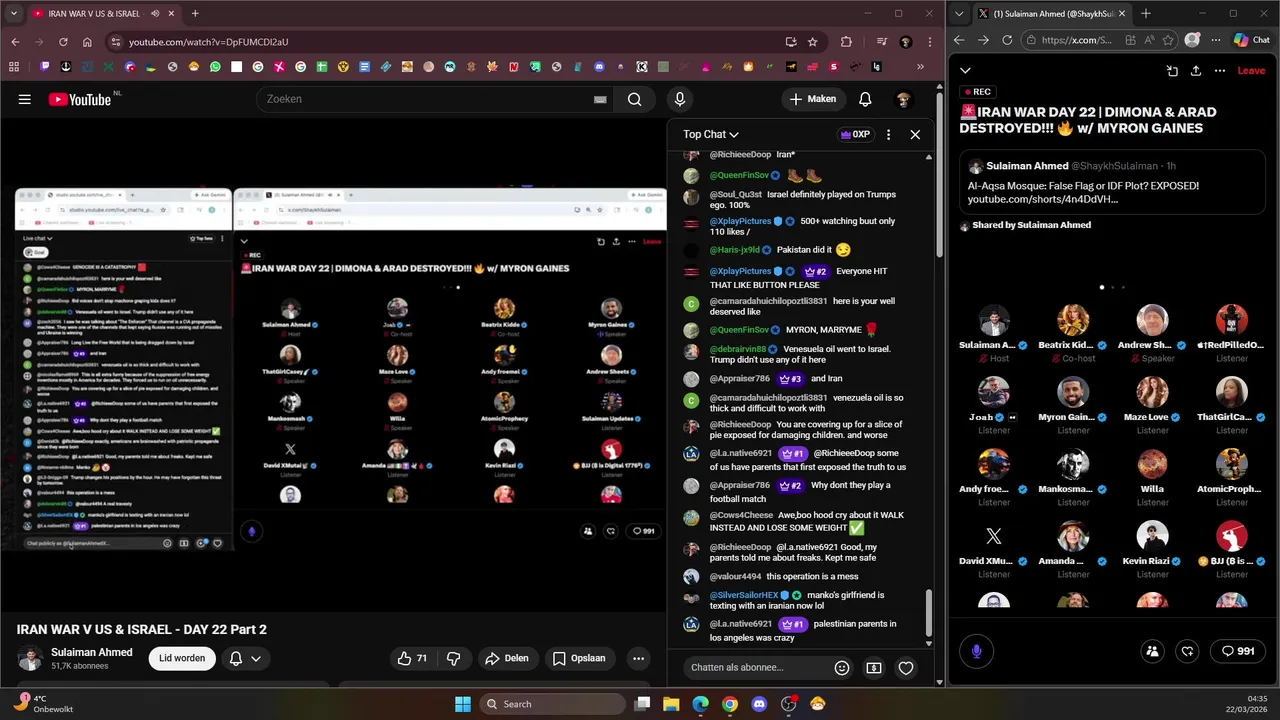
Task: Refresh the X page in Edge
Action: (1007, 40)
